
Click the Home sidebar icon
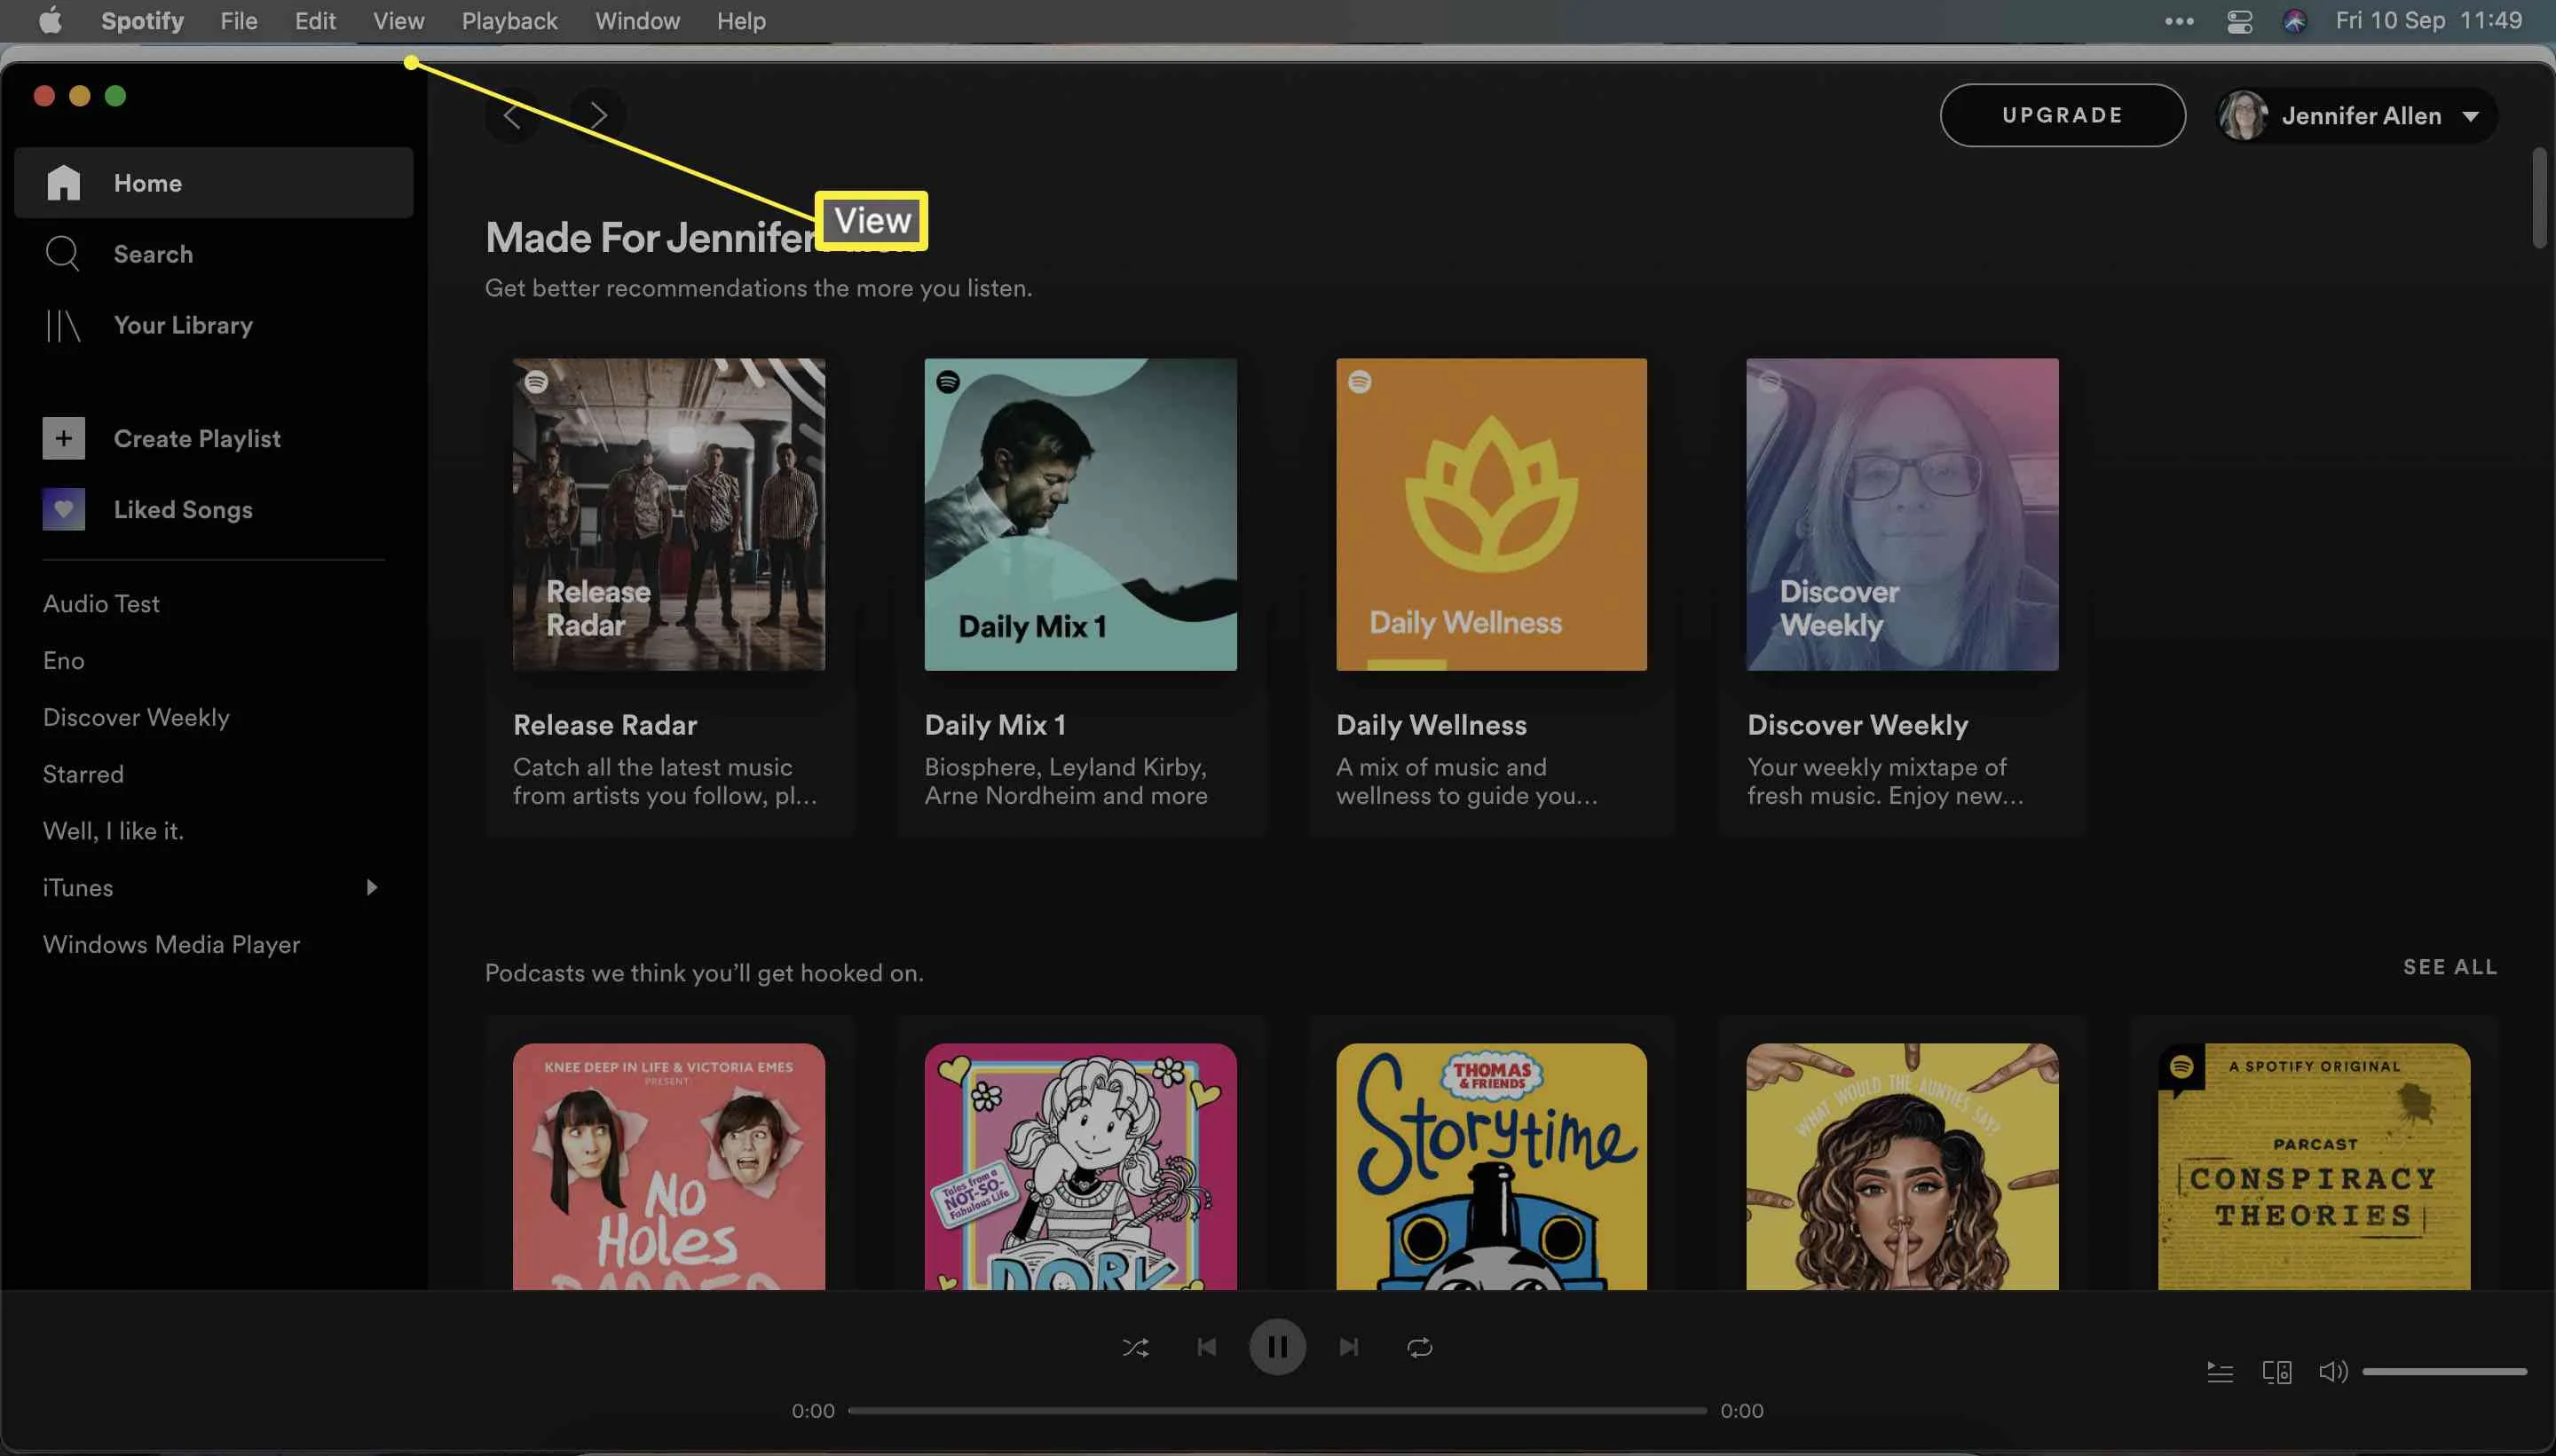pos(61,181)
